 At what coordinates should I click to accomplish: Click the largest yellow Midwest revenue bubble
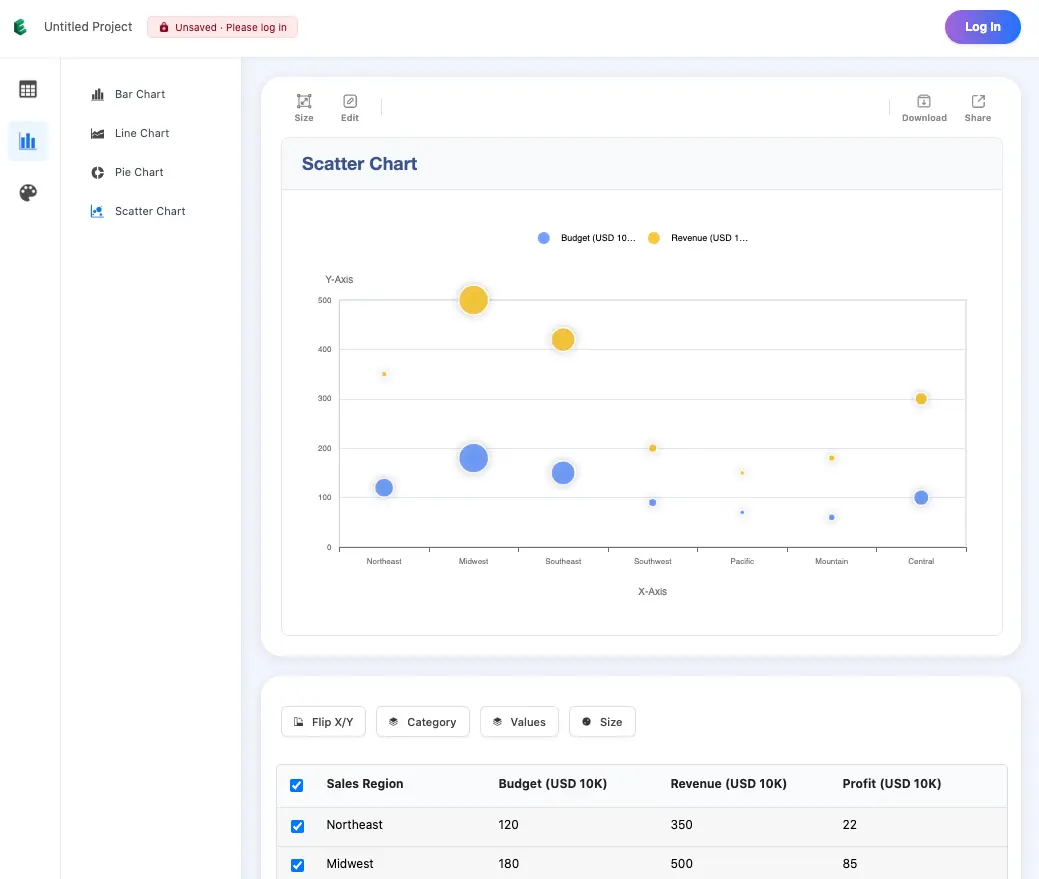[x=474, y=300]
